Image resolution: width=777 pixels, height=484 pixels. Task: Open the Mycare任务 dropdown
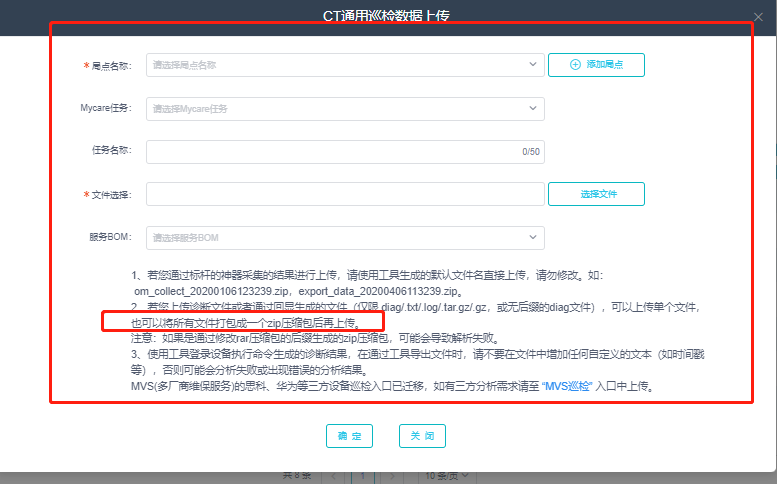click(x=345, y=108)
